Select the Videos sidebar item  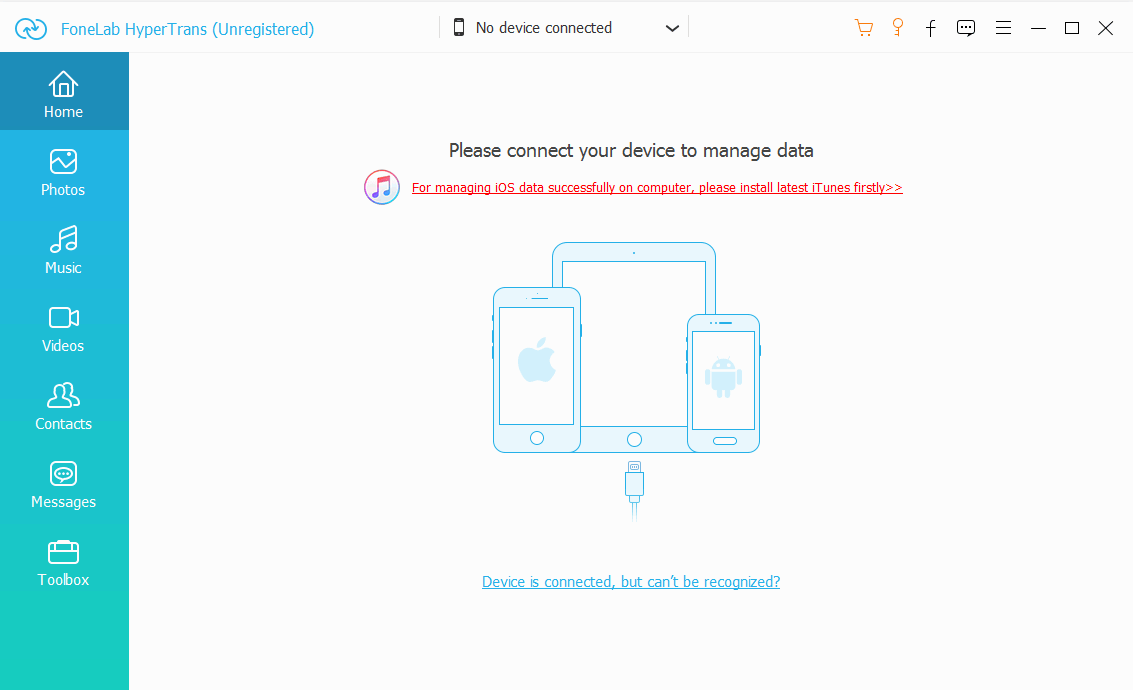point(64,327)
